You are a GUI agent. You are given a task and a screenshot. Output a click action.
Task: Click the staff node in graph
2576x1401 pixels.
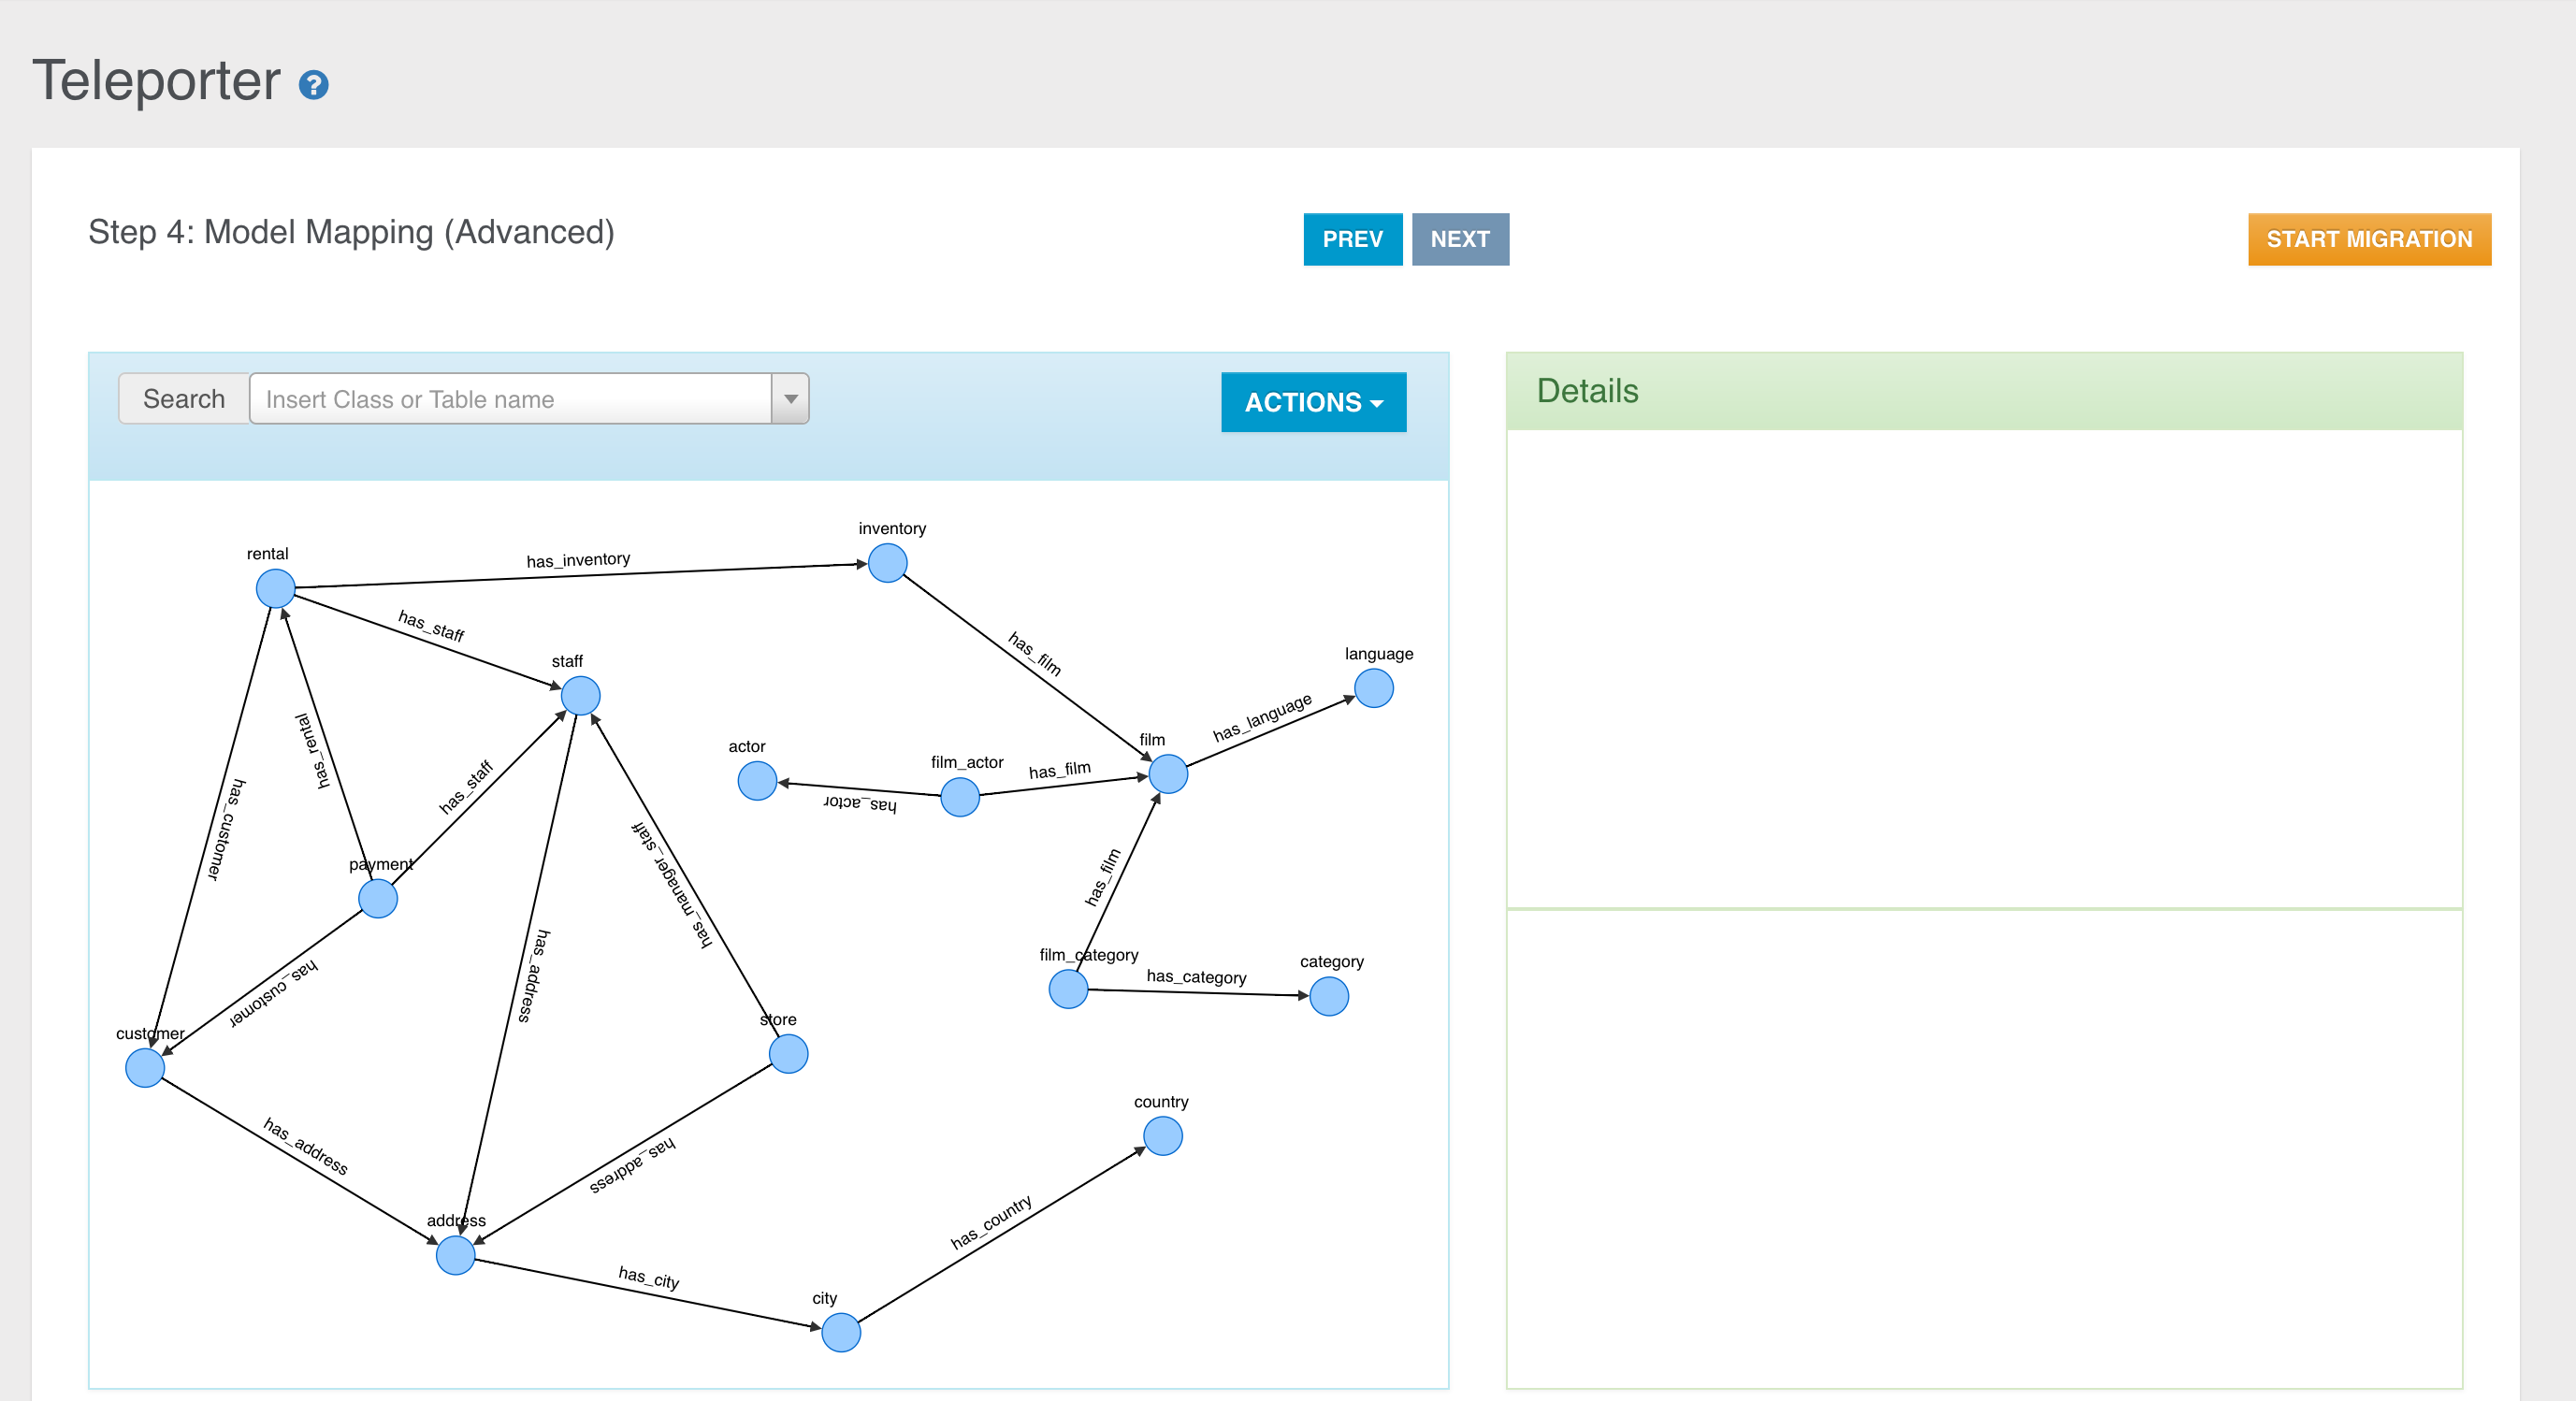(580, 696)
